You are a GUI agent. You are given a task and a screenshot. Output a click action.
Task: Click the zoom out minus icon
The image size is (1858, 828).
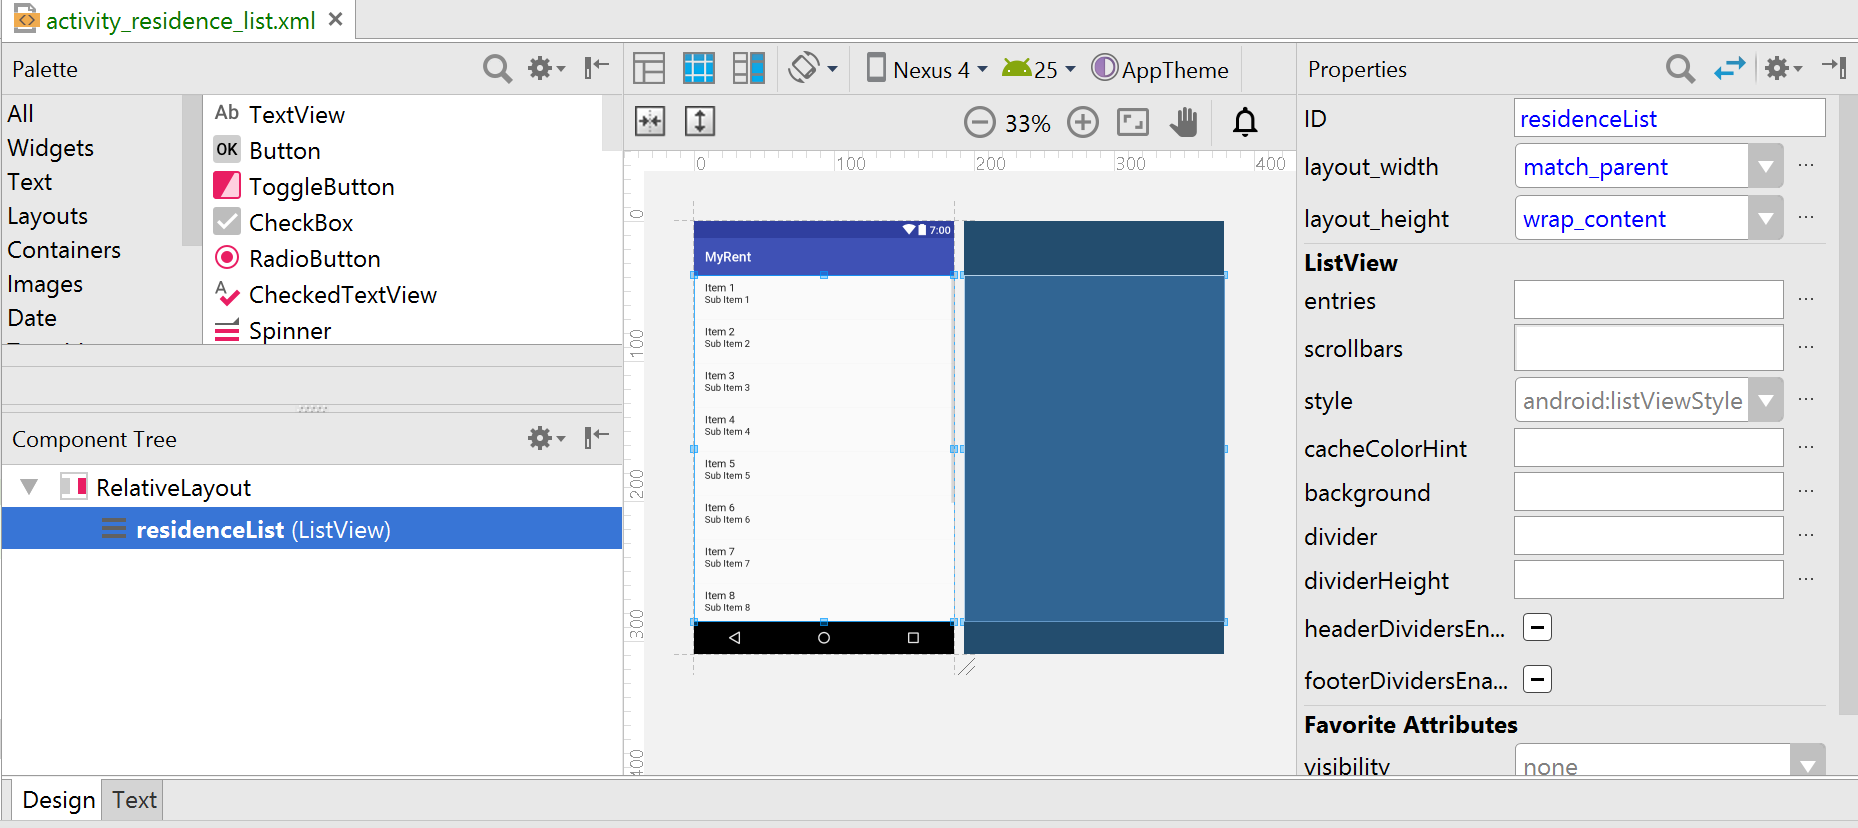pyautogui.click(x=979, y=122)
